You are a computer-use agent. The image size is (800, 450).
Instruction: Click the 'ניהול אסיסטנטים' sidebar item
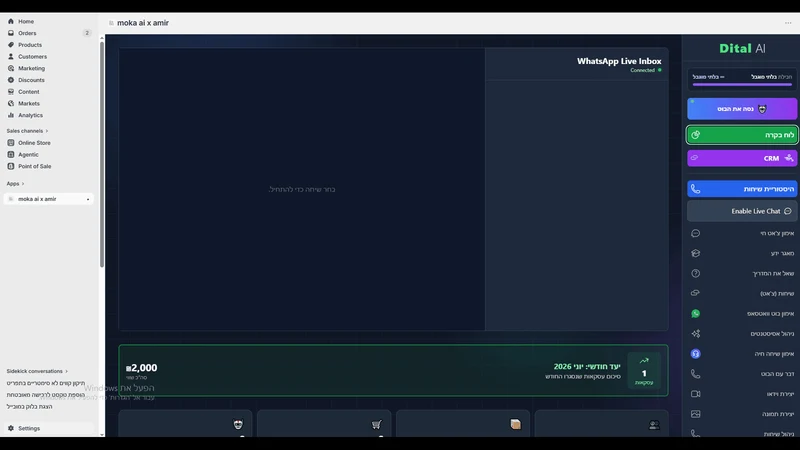coord(742,334)
